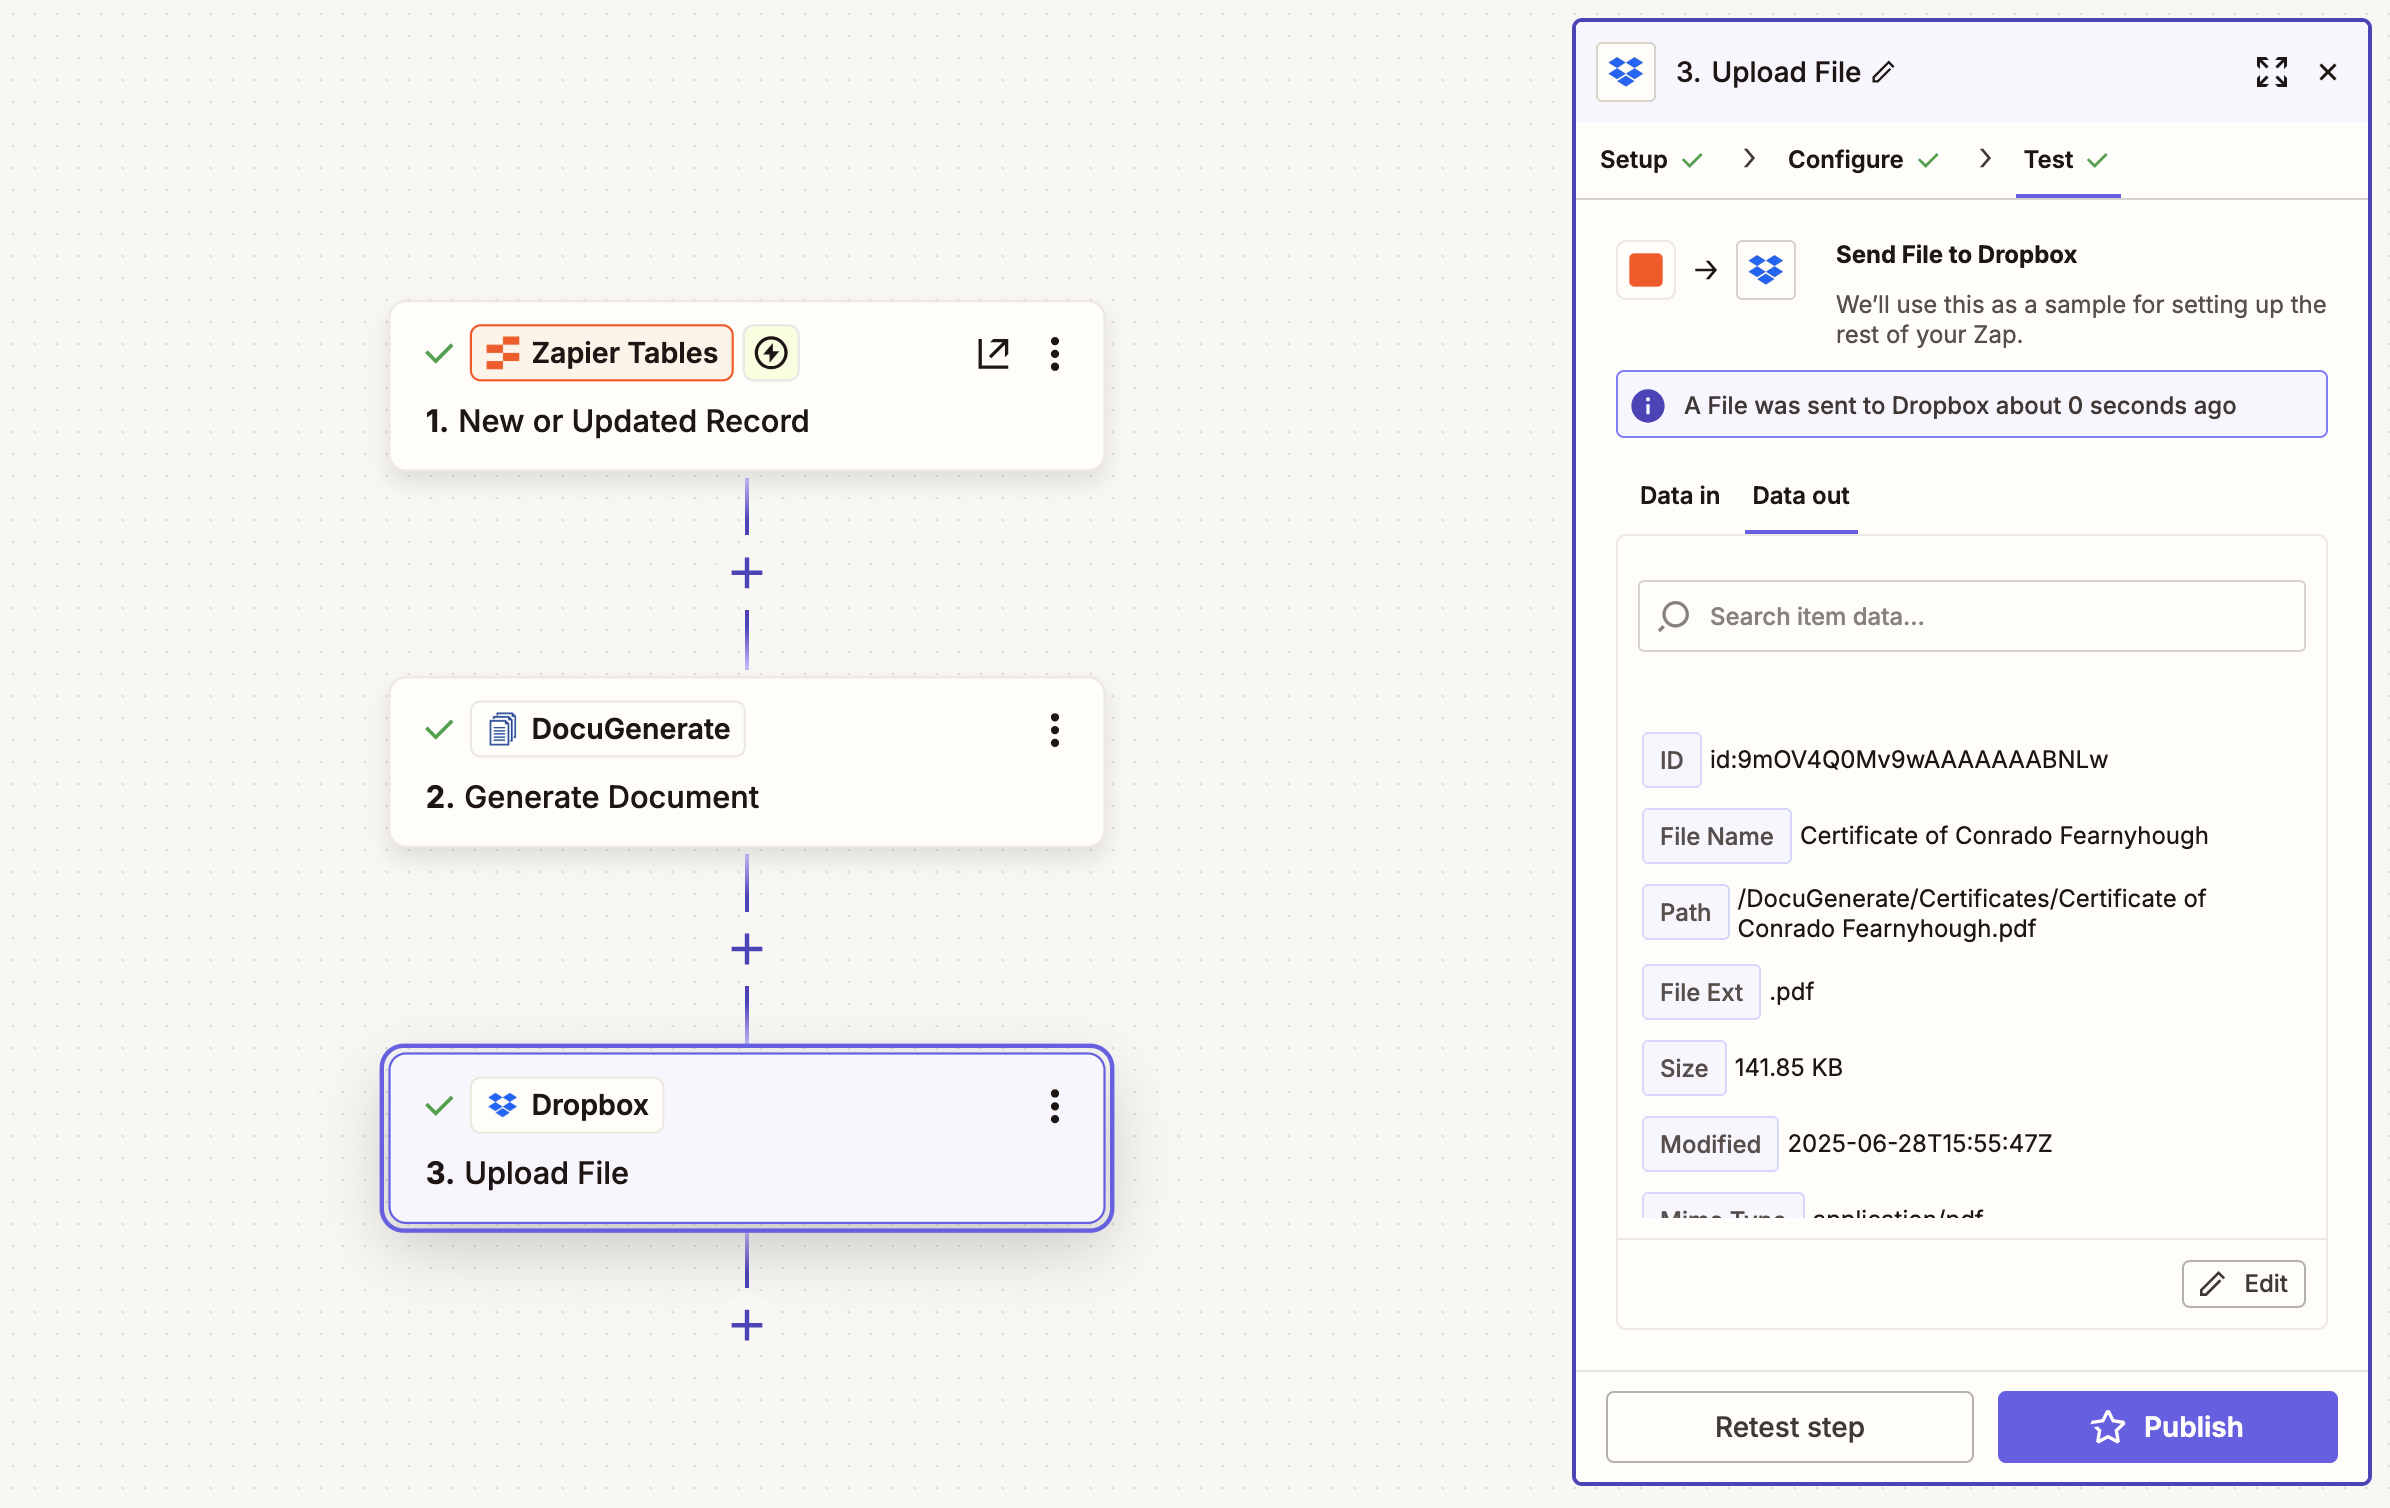Open the Dropbox step's three-dot menu
The height and width of the screenshot is (1508, 2390).
(x=1055, y=1106)
